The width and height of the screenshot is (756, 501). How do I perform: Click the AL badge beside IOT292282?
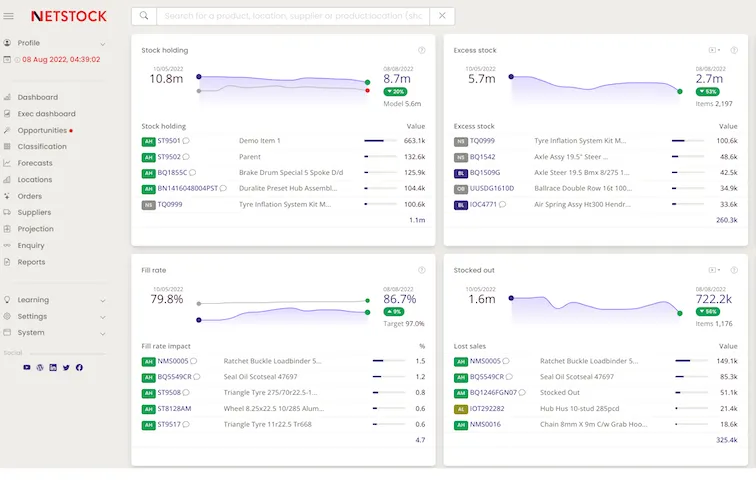coord(461,409)
